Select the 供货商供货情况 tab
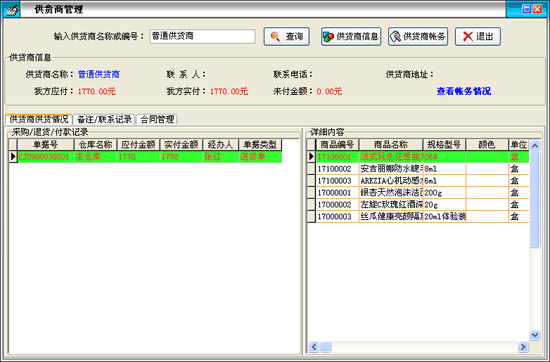This screenshot has height=362, width=550. (39, 119)
